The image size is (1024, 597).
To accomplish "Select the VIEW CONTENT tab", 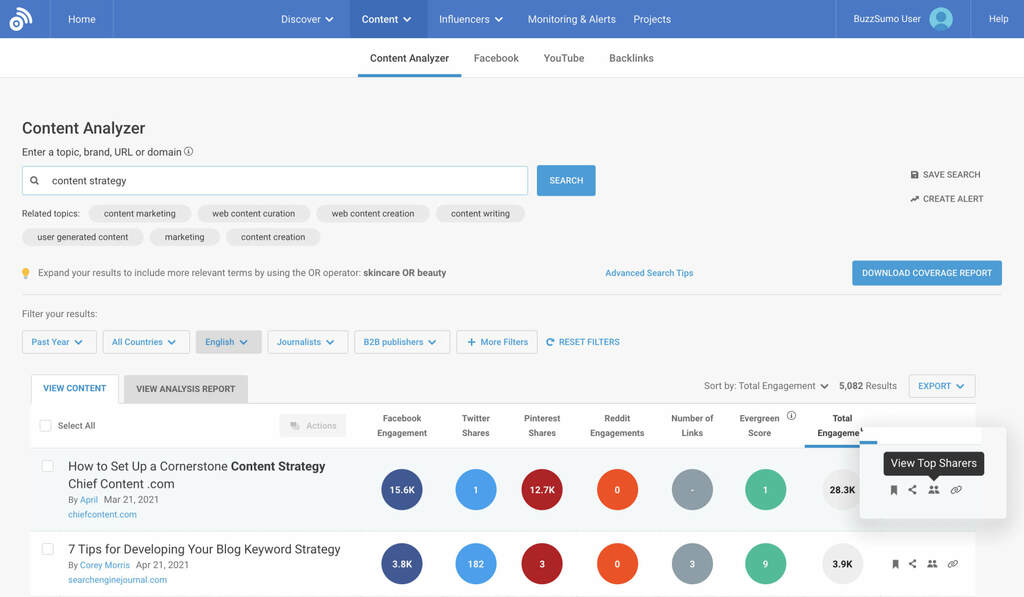I will [x=74, y=389].
